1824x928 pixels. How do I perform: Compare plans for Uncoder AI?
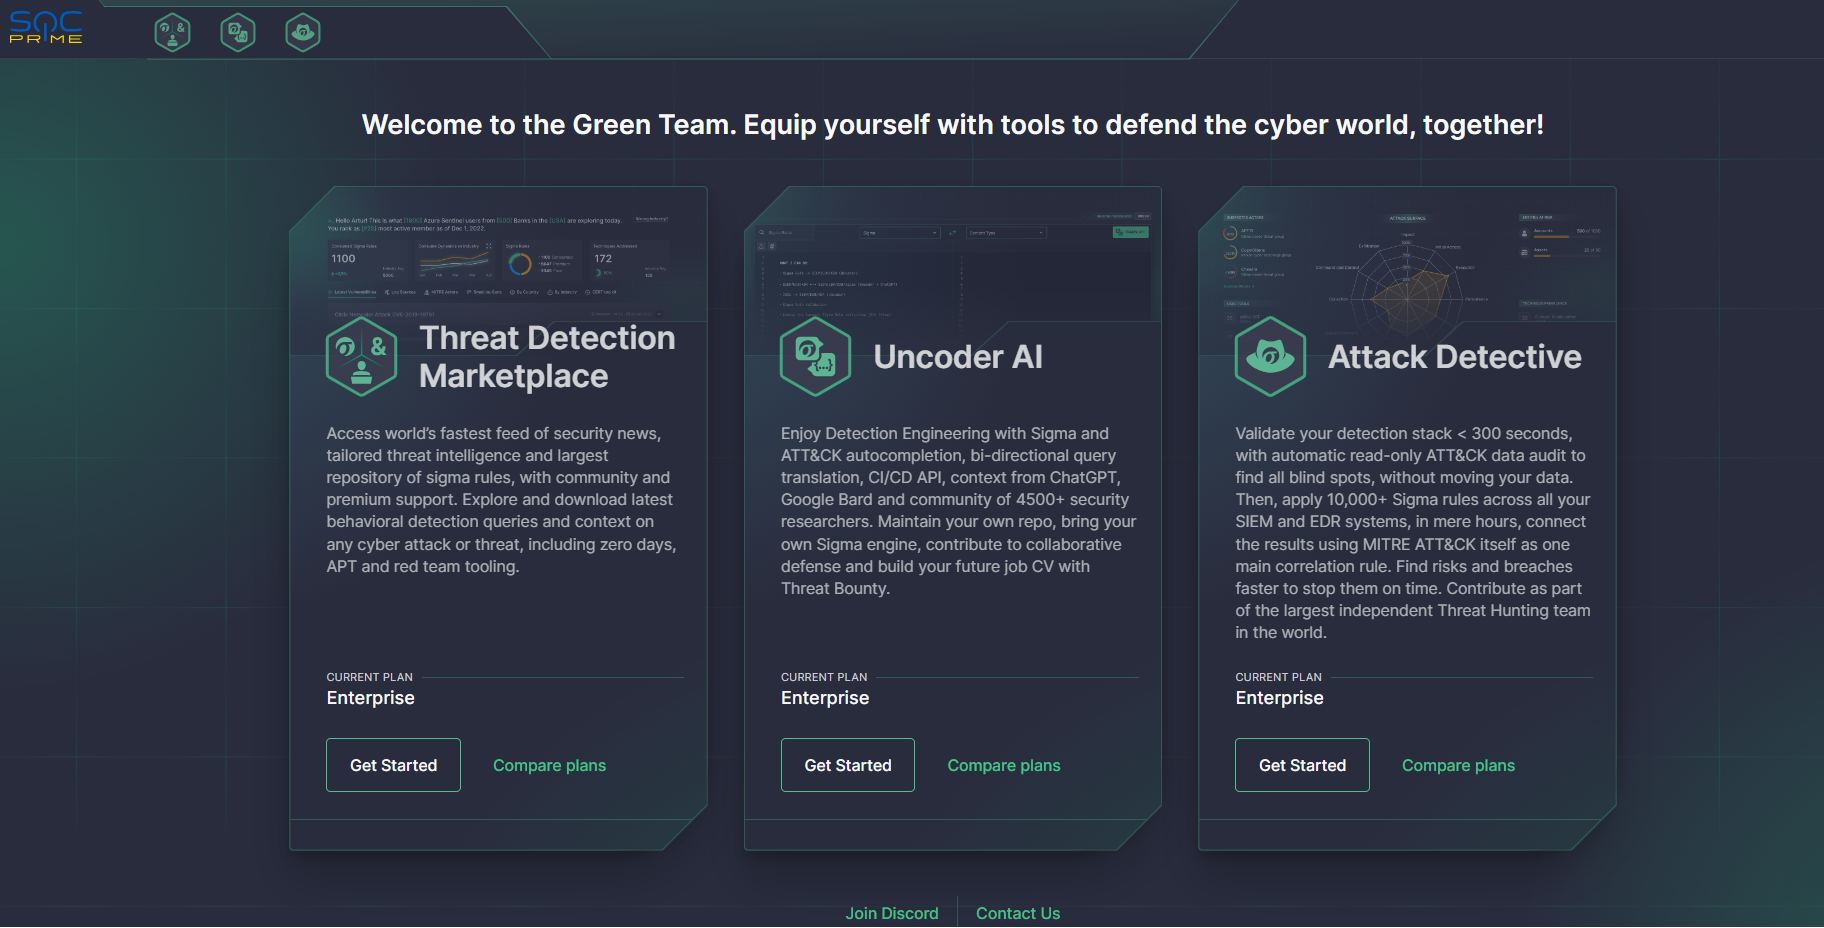[1004, 765]
